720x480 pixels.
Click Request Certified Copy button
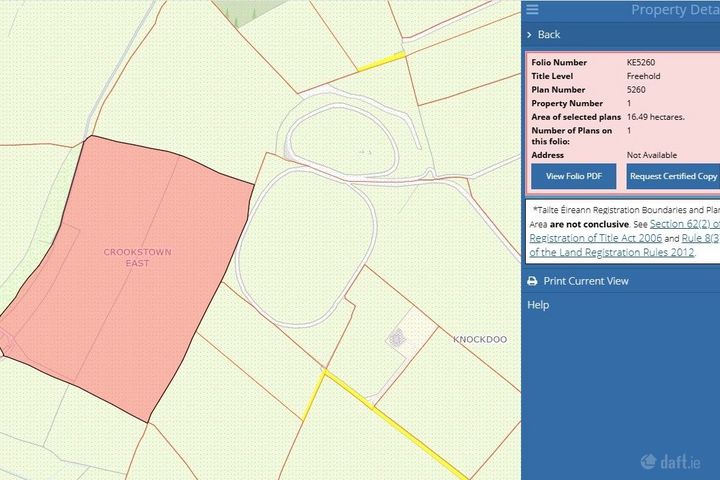pyautogui.click(x=673, y=176)
